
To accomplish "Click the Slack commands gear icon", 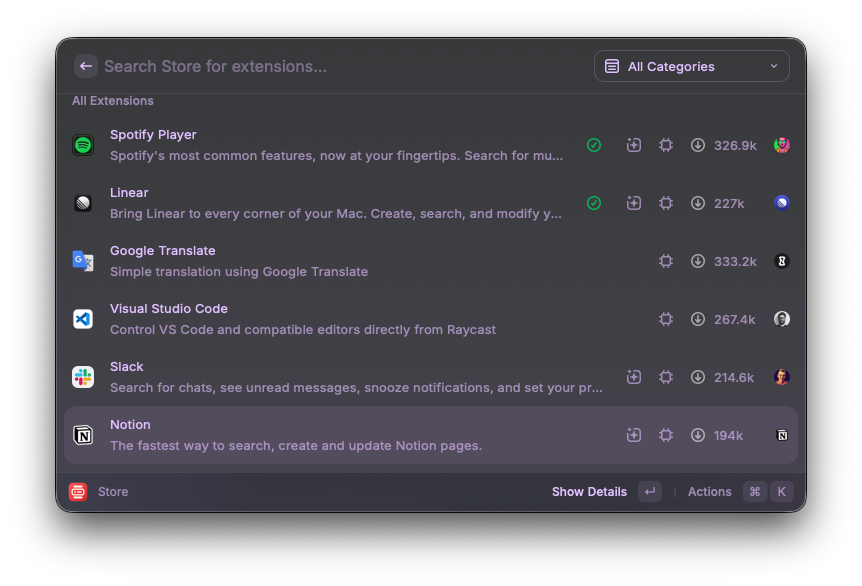I will [666, 377].
